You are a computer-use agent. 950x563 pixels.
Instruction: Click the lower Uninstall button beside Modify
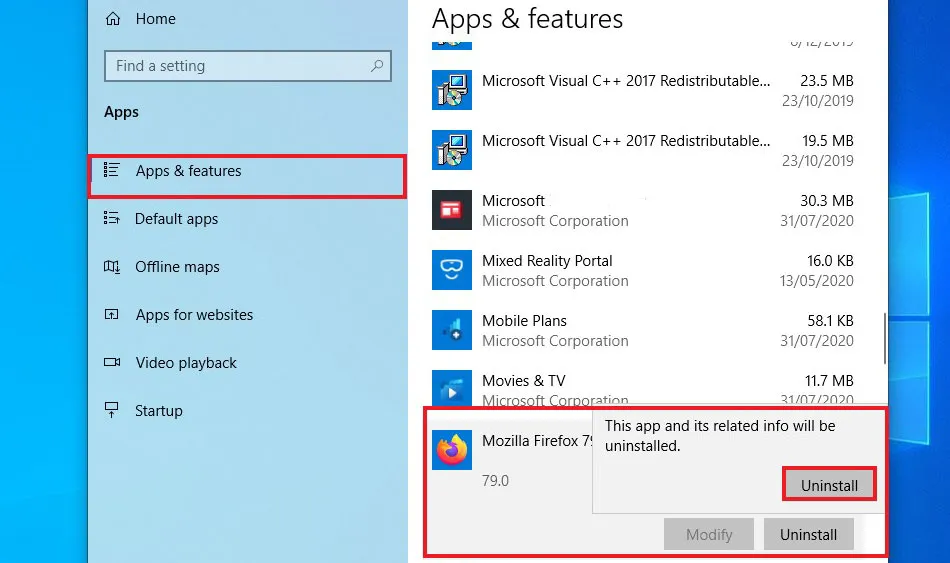(808, 534)
